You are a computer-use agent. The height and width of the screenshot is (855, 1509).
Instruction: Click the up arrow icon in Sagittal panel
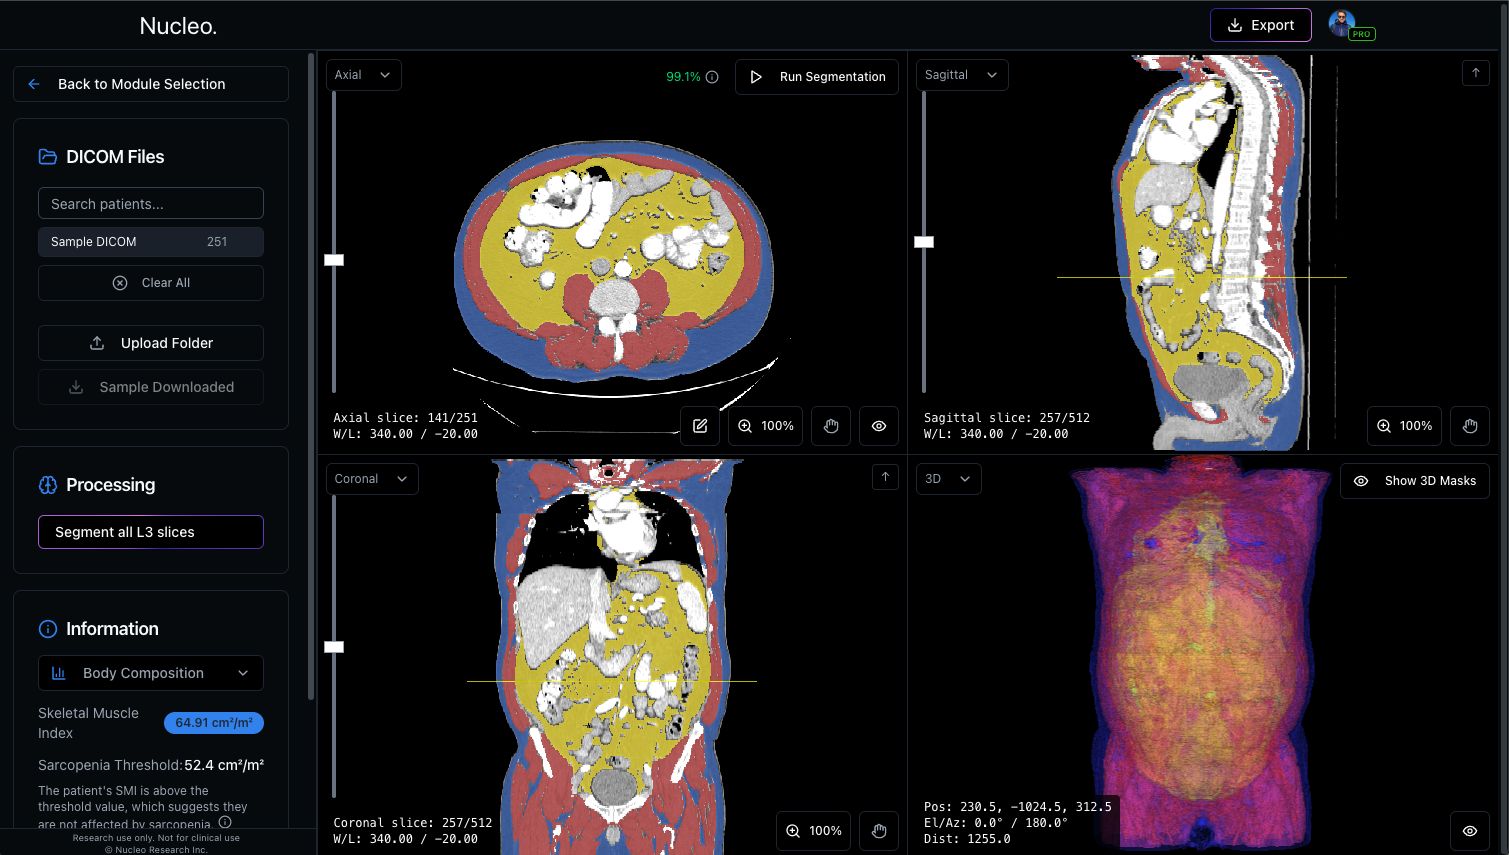[x=1476, y=73]
